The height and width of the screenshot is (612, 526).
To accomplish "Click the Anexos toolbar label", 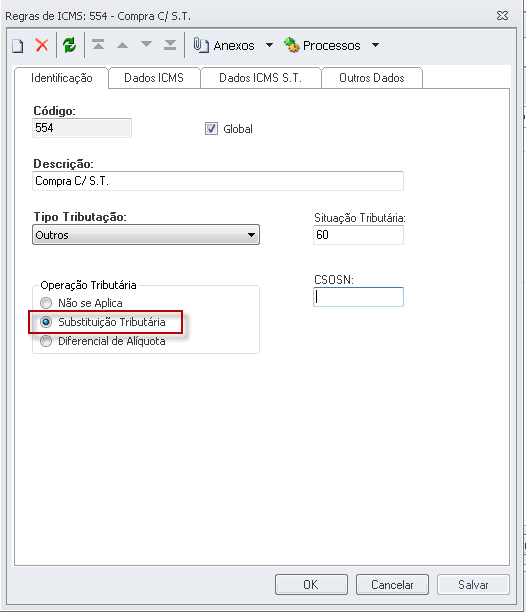I will [234, 46].
